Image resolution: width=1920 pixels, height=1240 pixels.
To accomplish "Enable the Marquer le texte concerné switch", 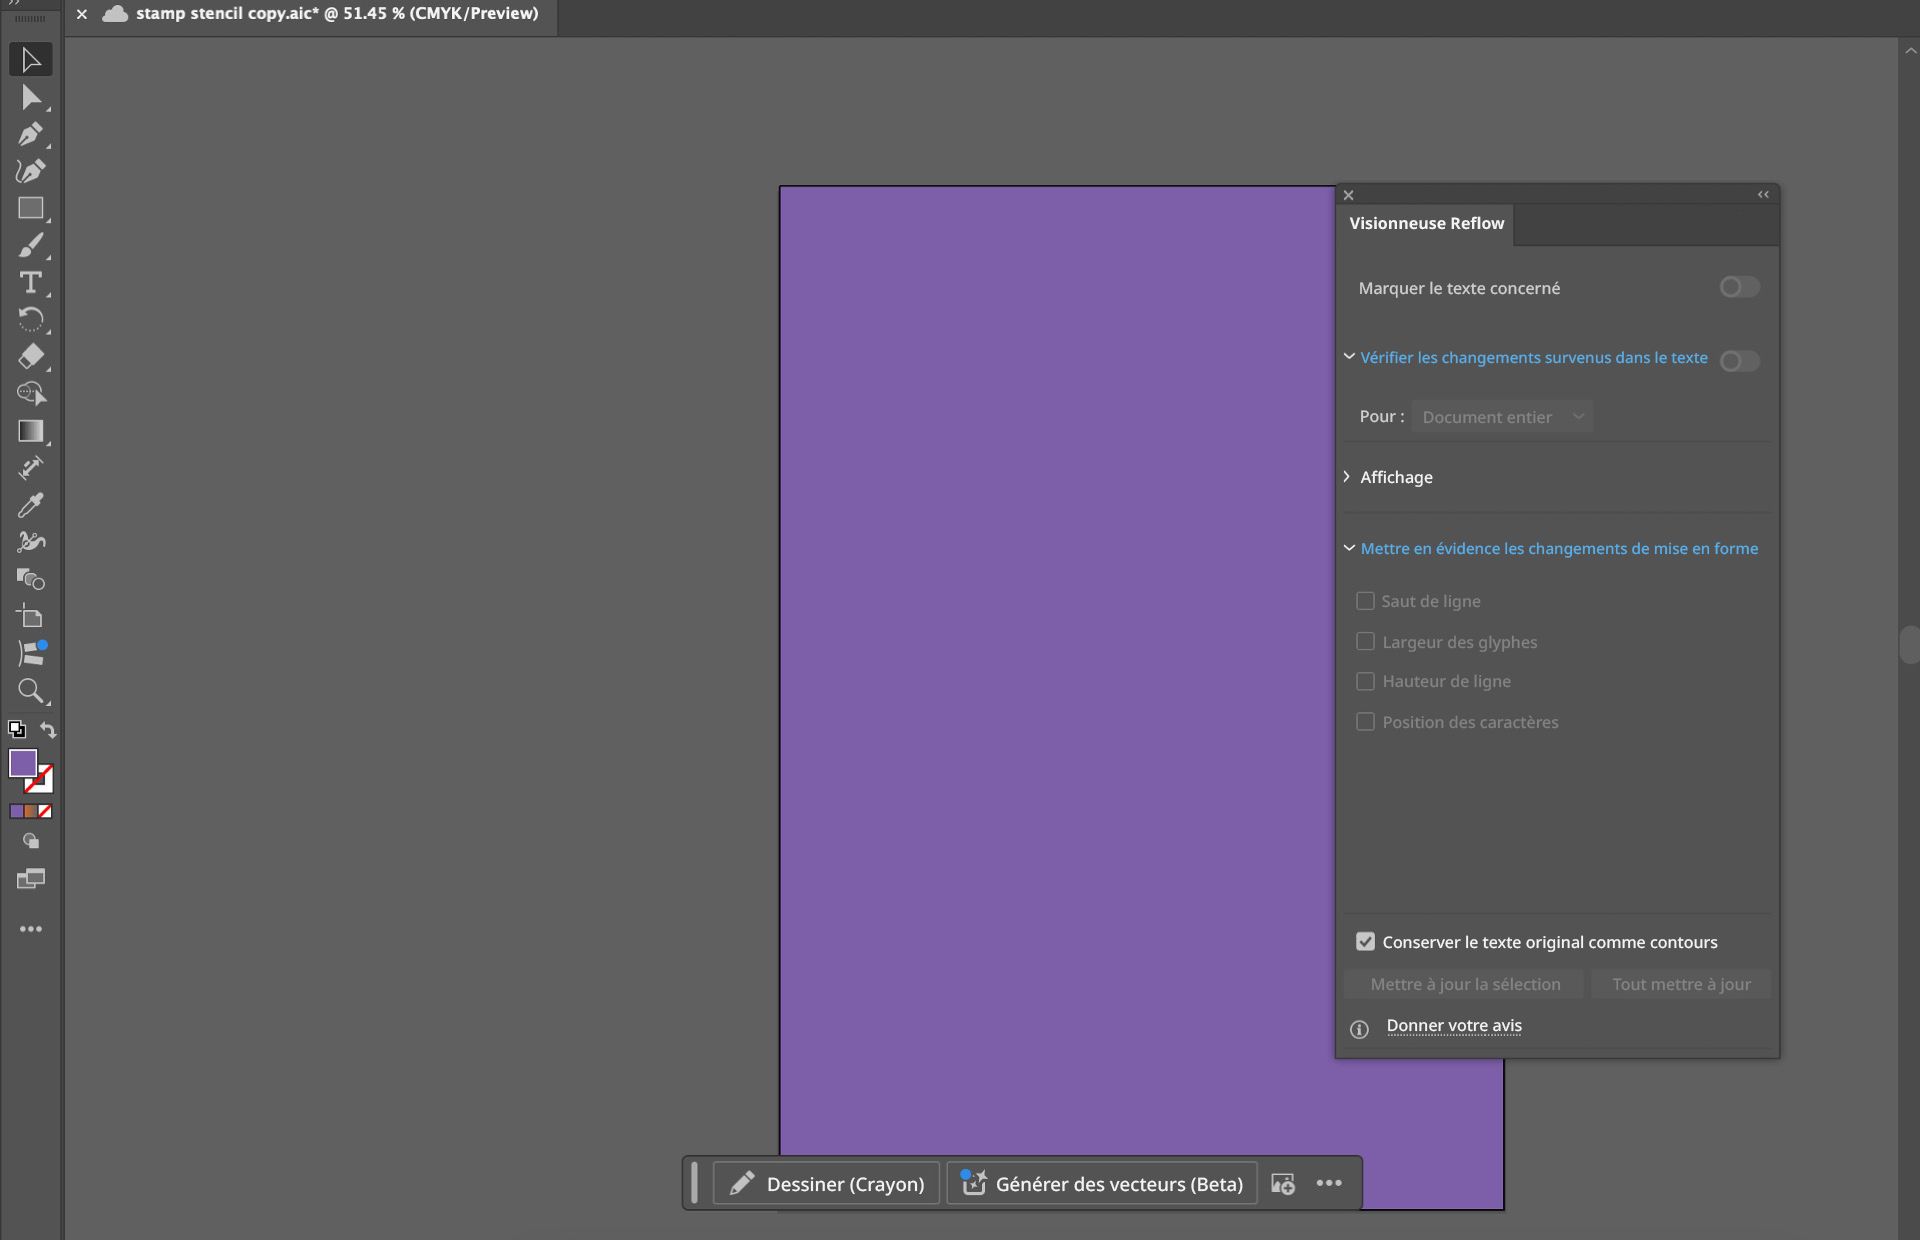I will (1737, 287).
